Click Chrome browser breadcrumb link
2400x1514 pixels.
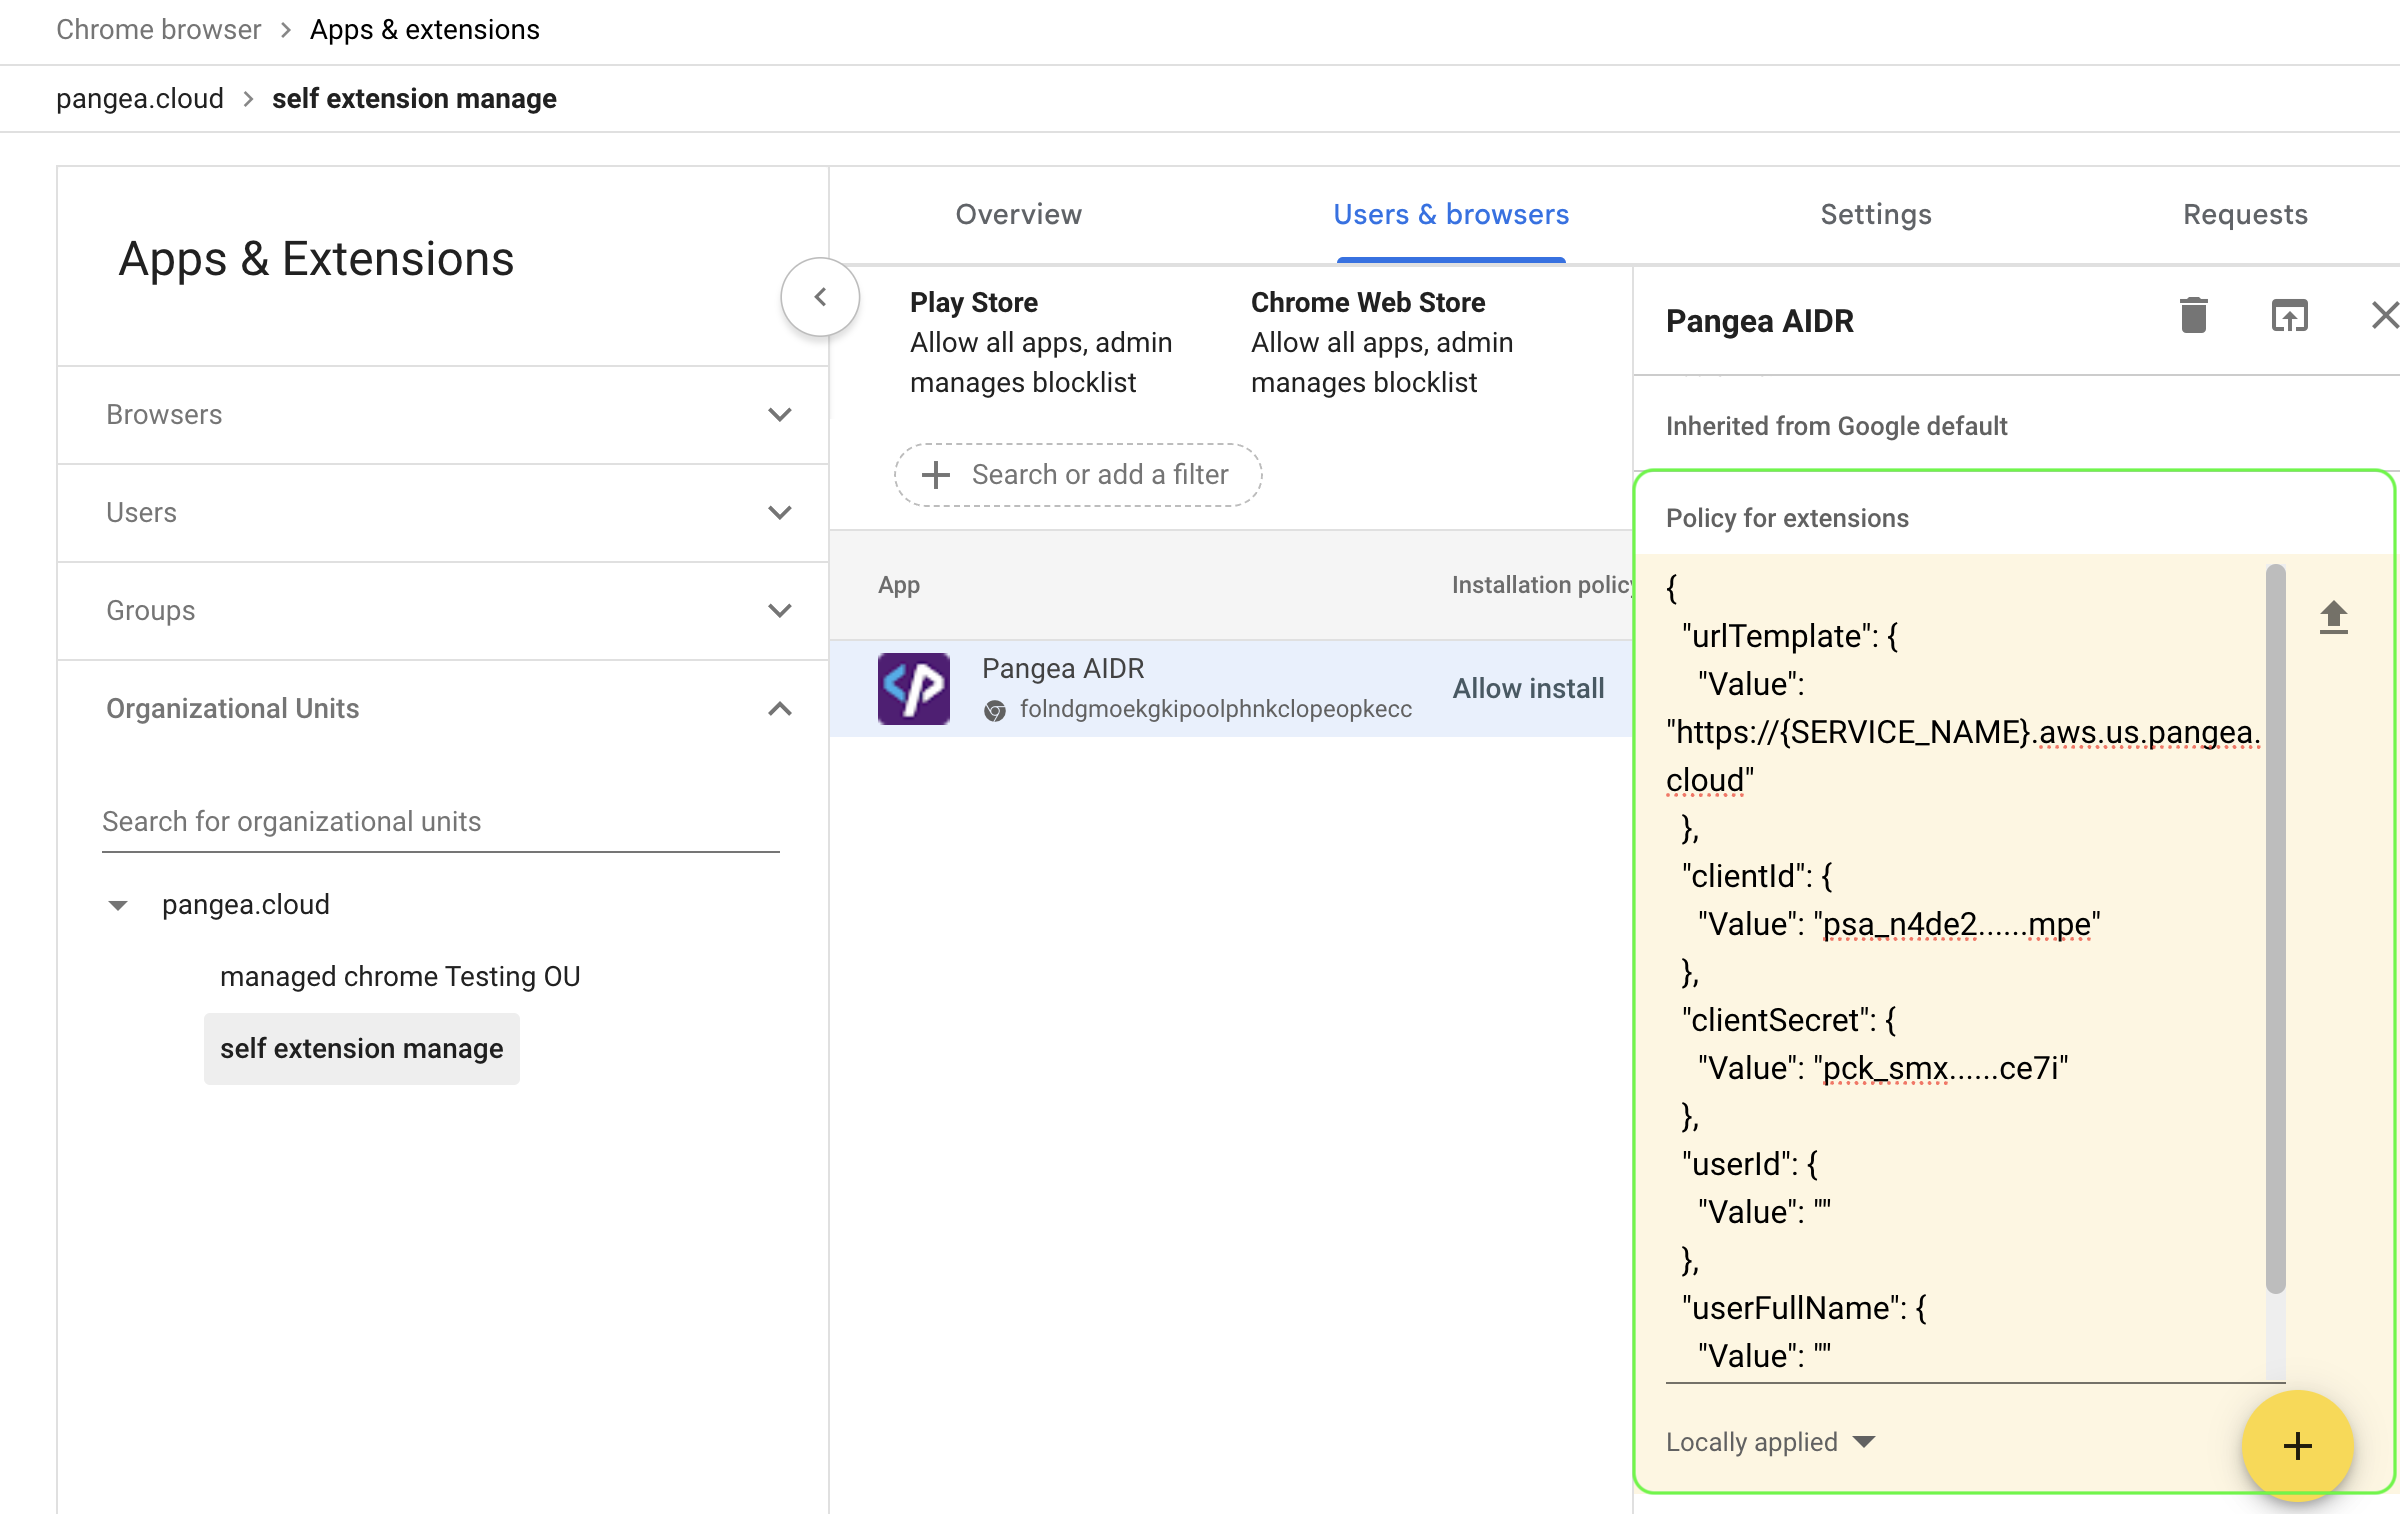click(158, 30)
